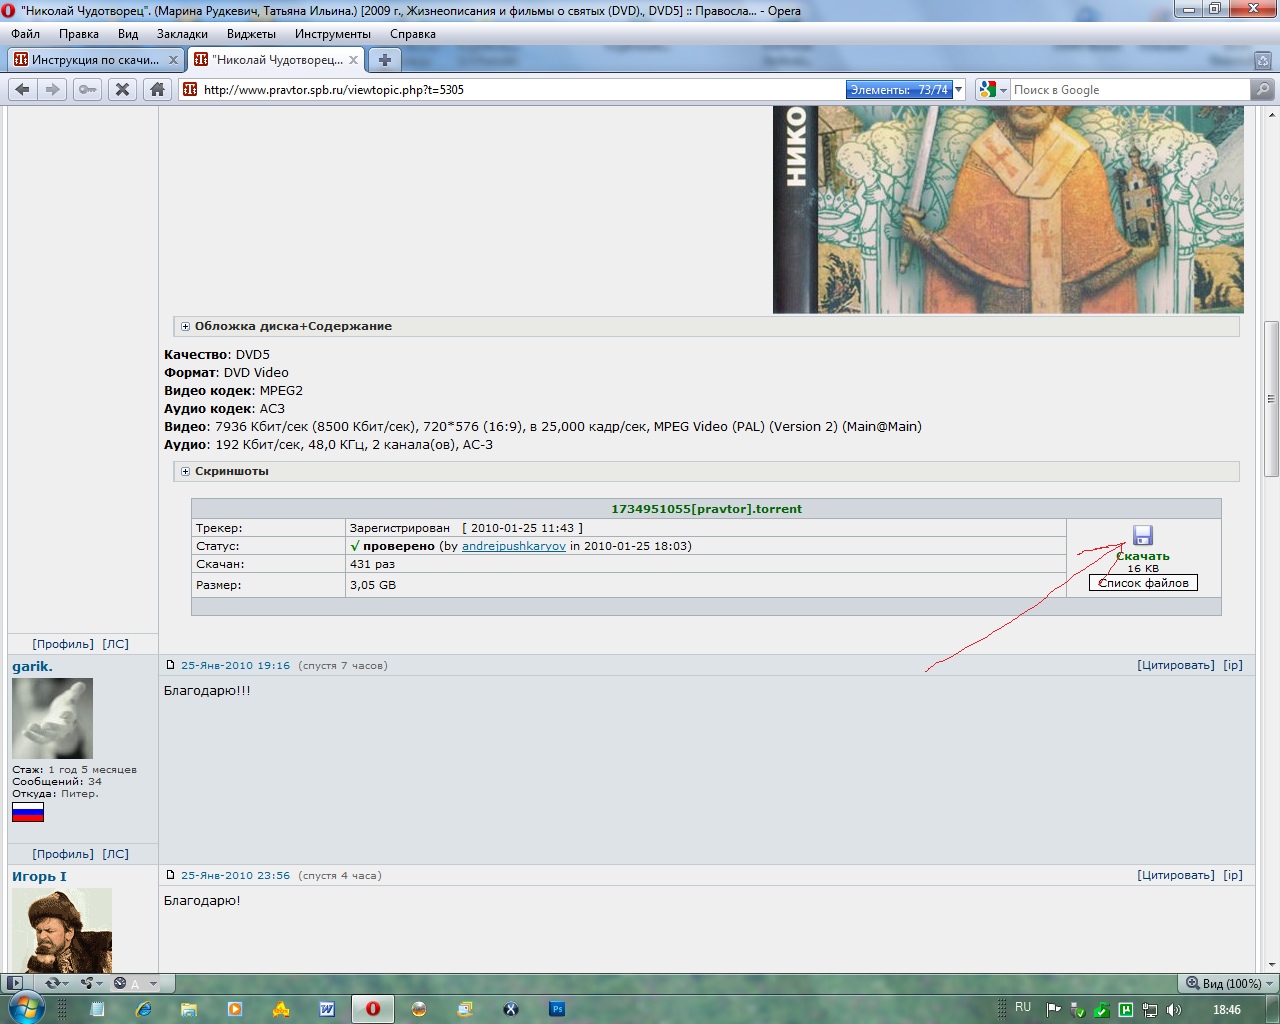1280x1024 pixels.
Task: Open the Виджеты menu
Action: pyautogui.click(x=251, y=34)
